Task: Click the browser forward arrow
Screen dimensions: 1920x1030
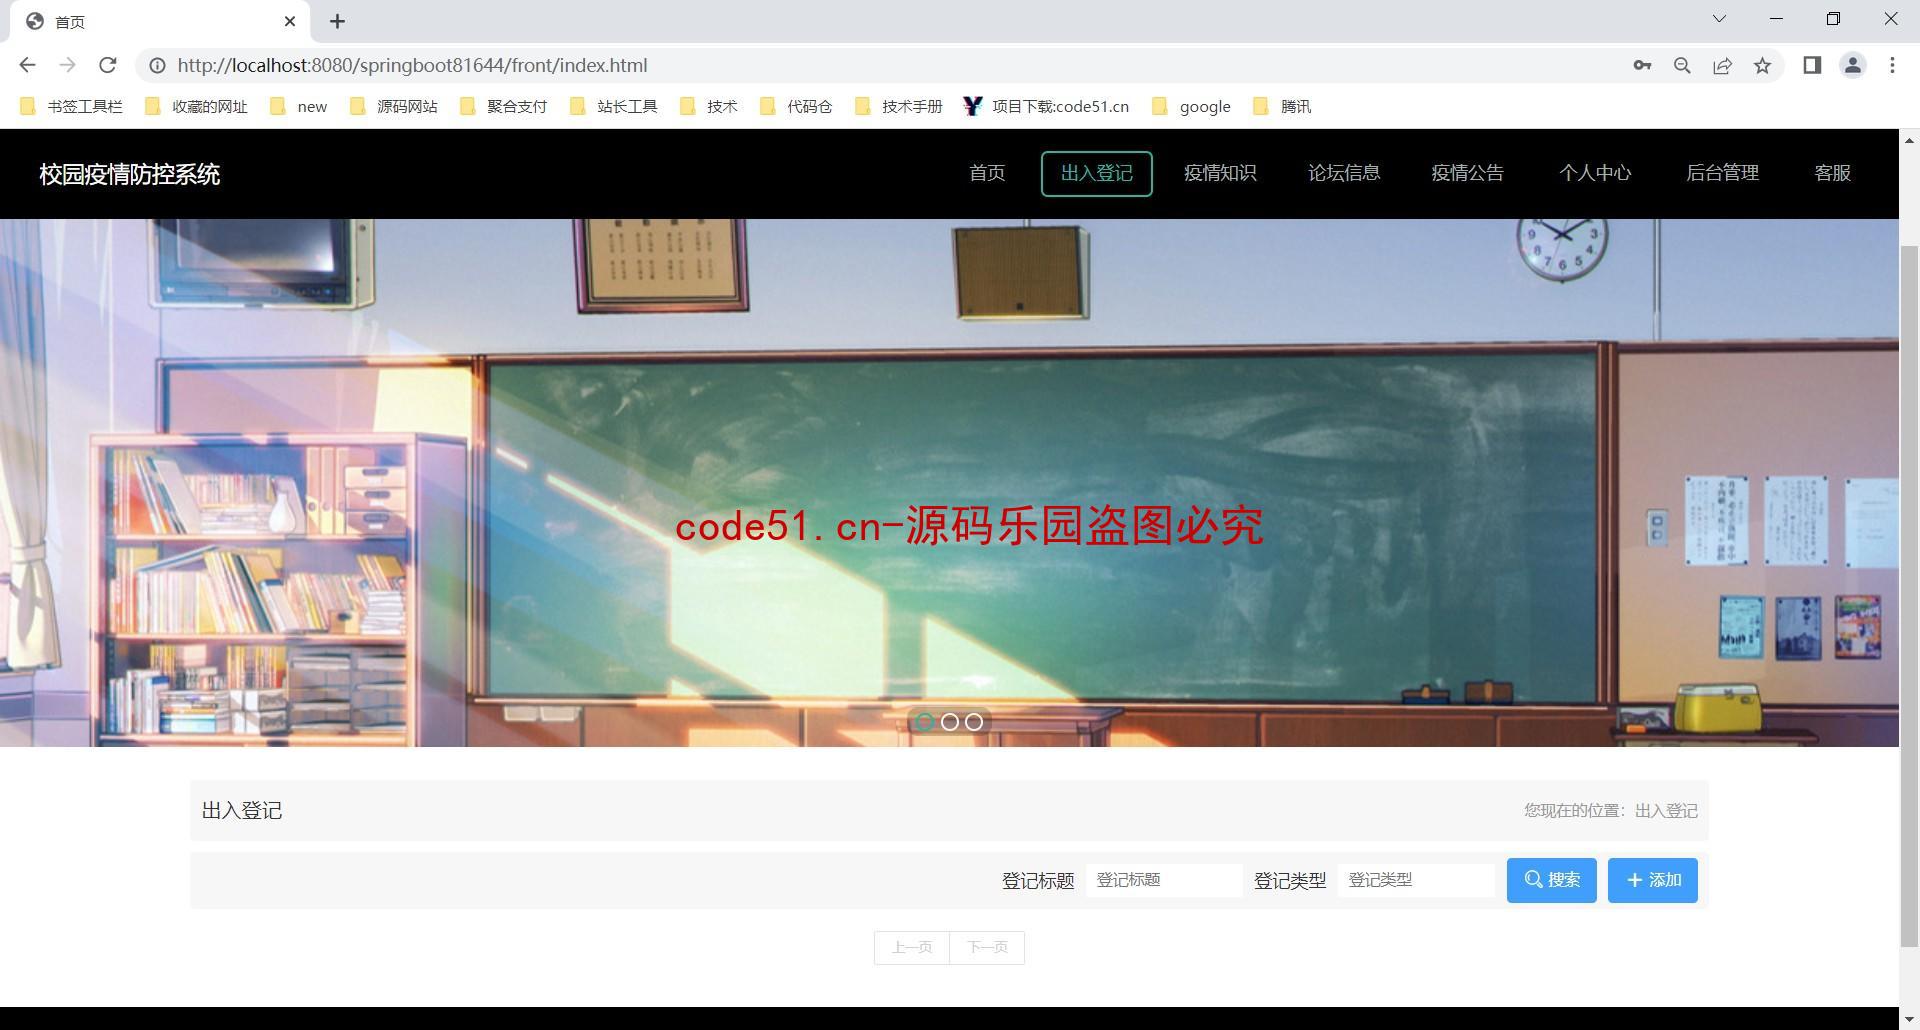Action: point(67,65)
